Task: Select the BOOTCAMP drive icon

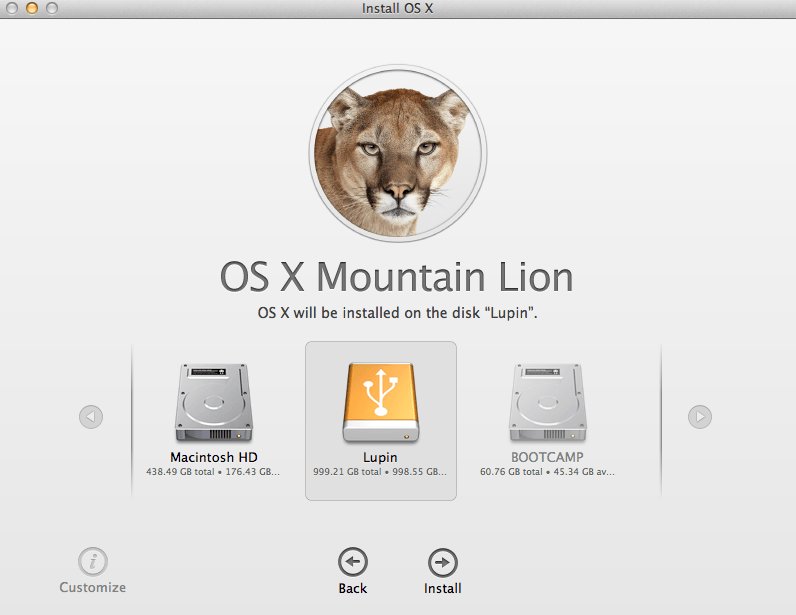Action: [x=546, y=403]
